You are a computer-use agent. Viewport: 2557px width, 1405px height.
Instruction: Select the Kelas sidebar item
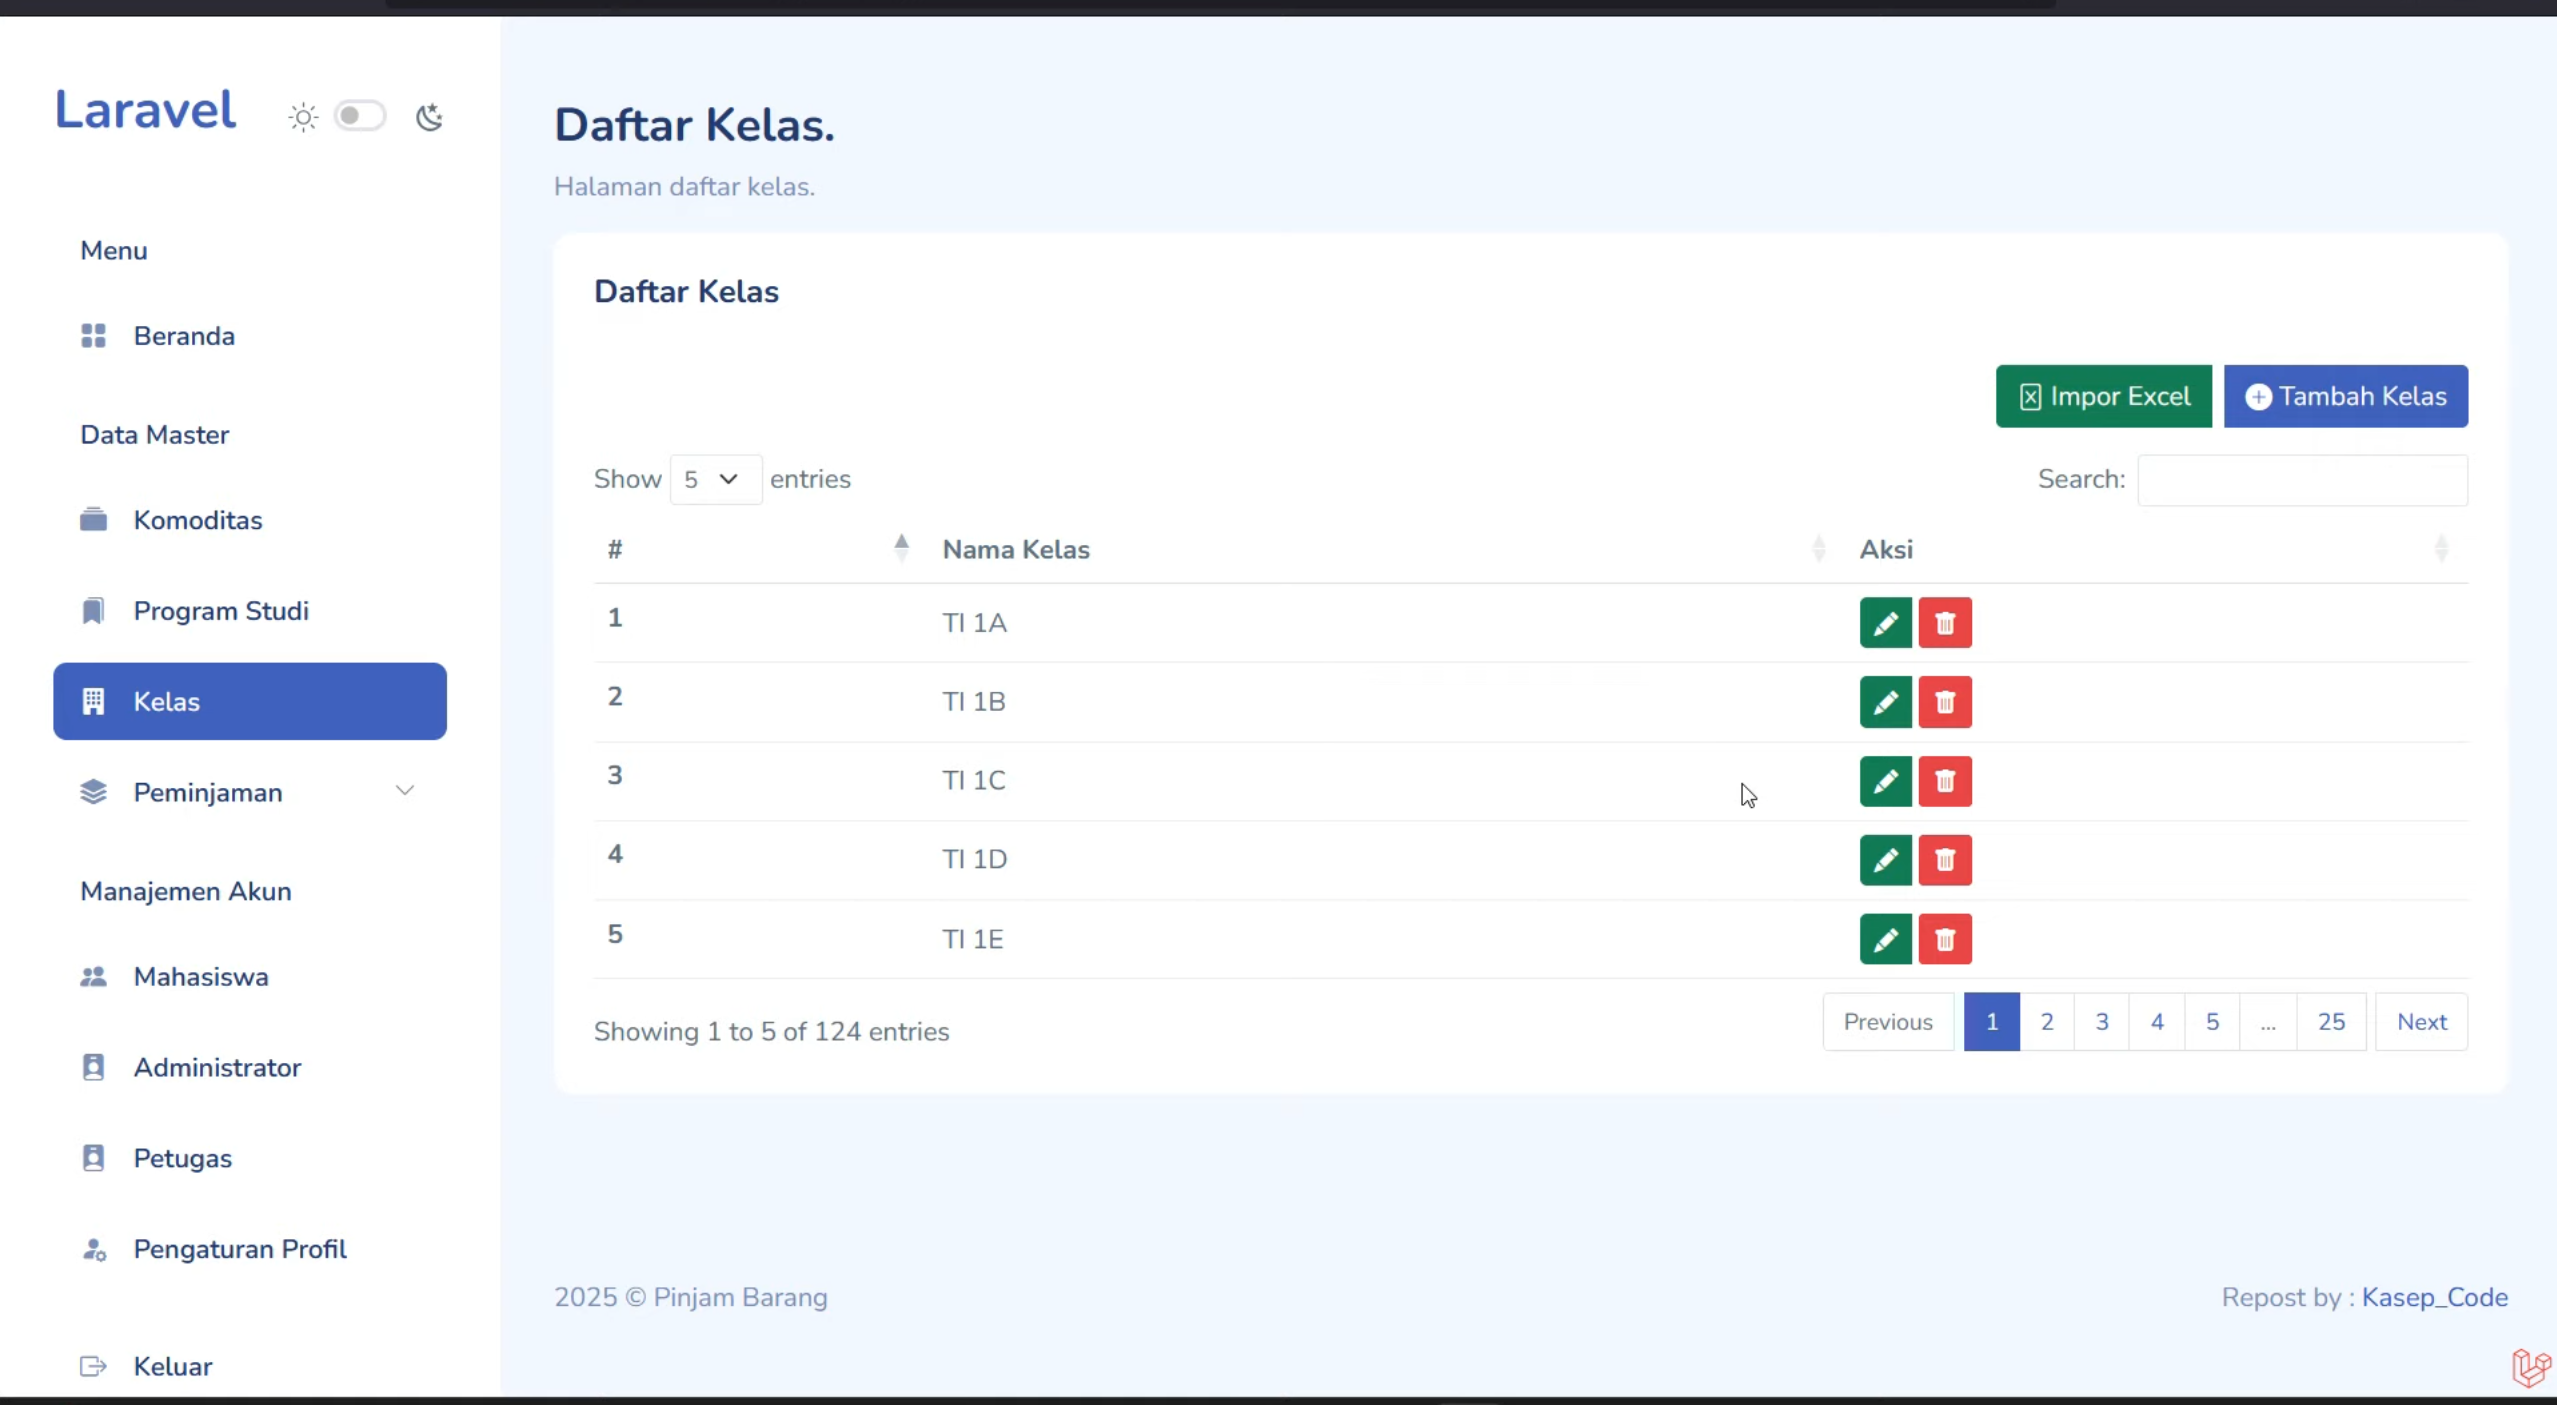click(250, 701)
